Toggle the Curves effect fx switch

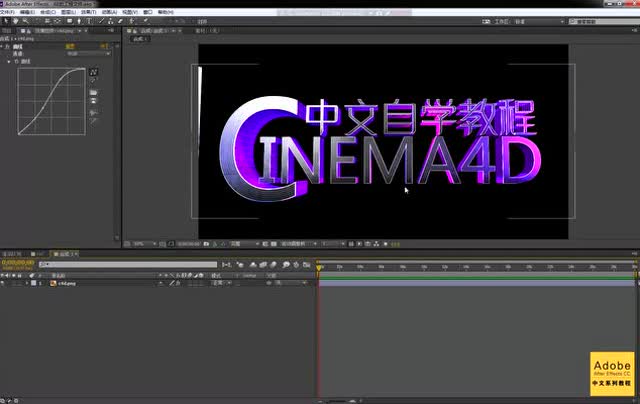point(7,47)
